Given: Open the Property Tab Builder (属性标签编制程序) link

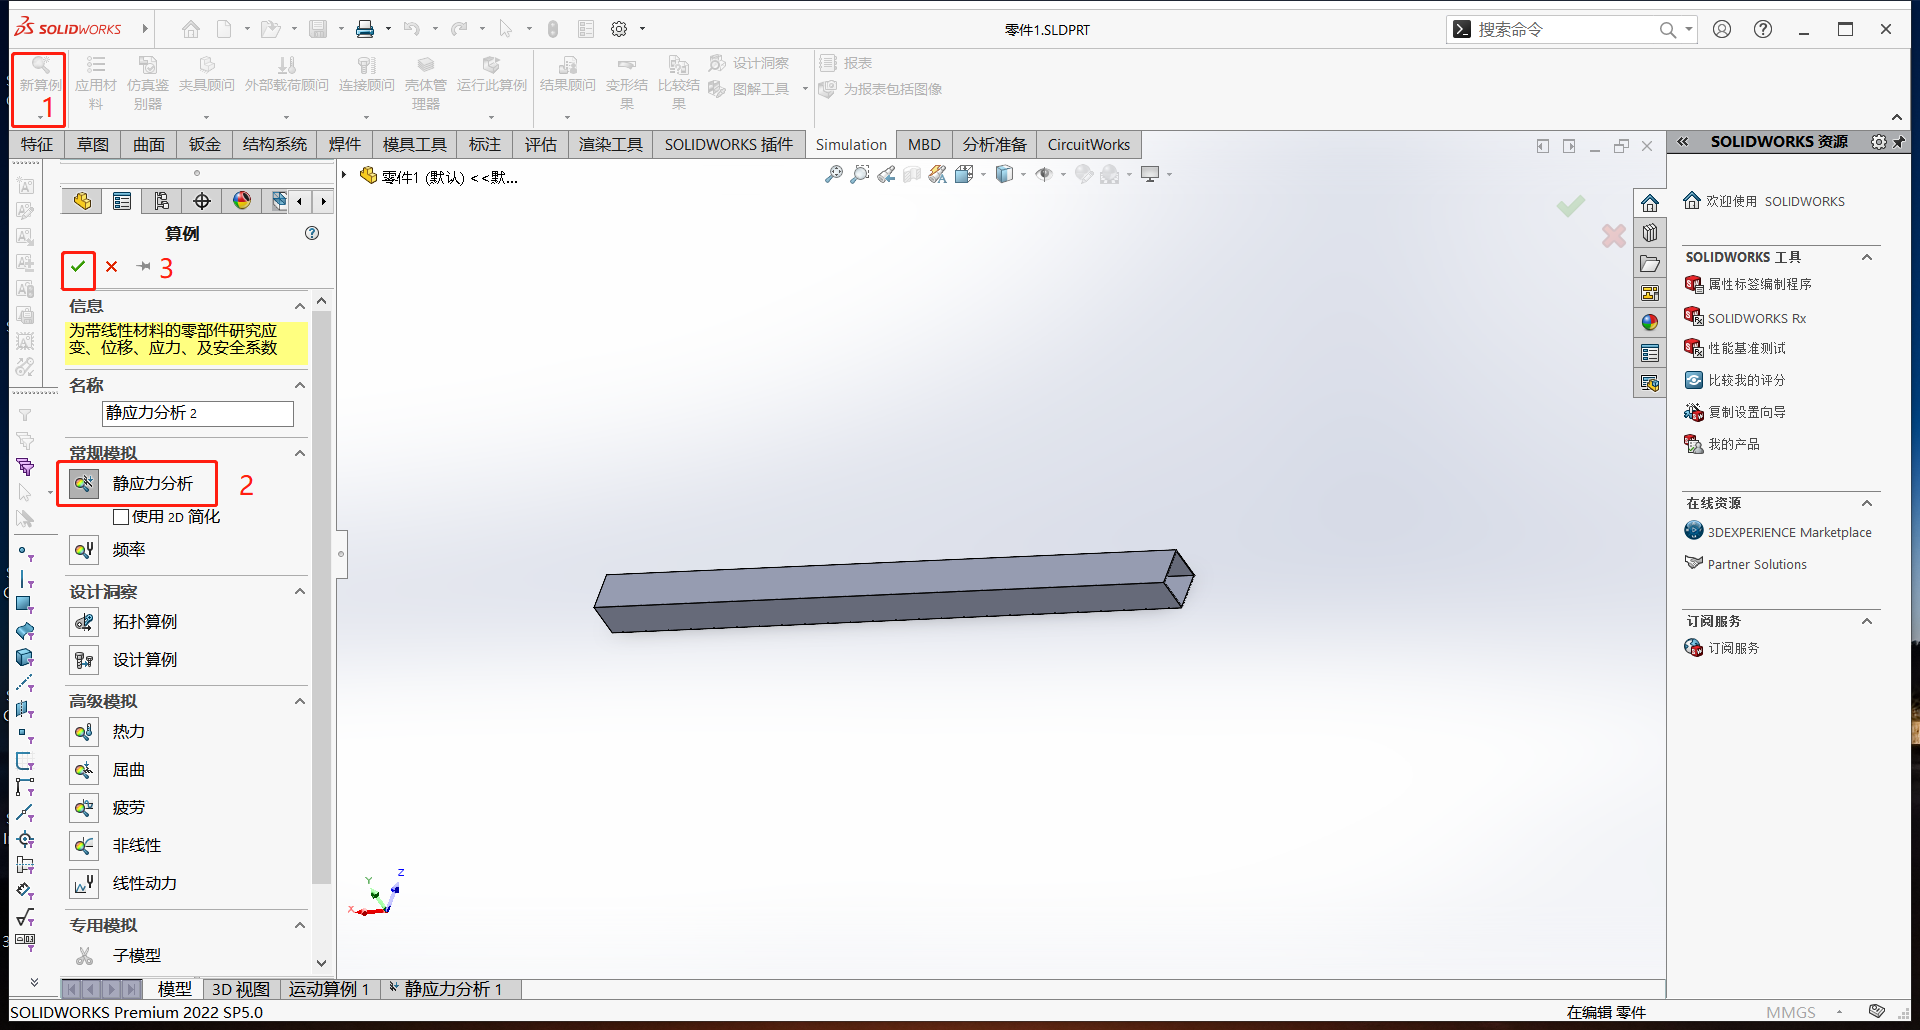Looking at the screenshot, I should coord(1759,284).
